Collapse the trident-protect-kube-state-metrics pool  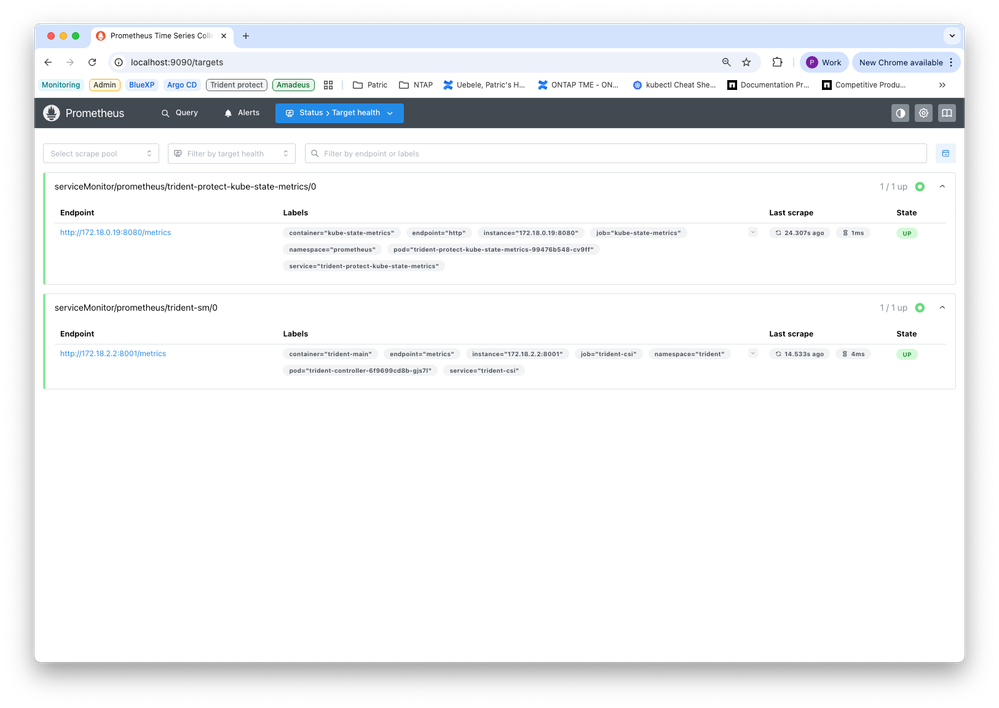coord(942,187)
